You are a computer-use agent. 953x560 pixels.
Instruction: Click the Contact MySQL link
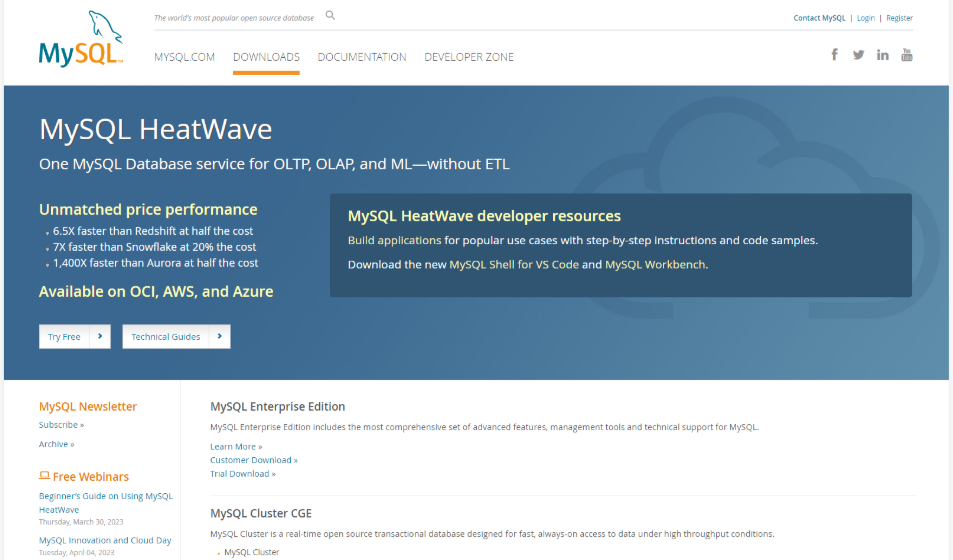(x=819, y=18)
